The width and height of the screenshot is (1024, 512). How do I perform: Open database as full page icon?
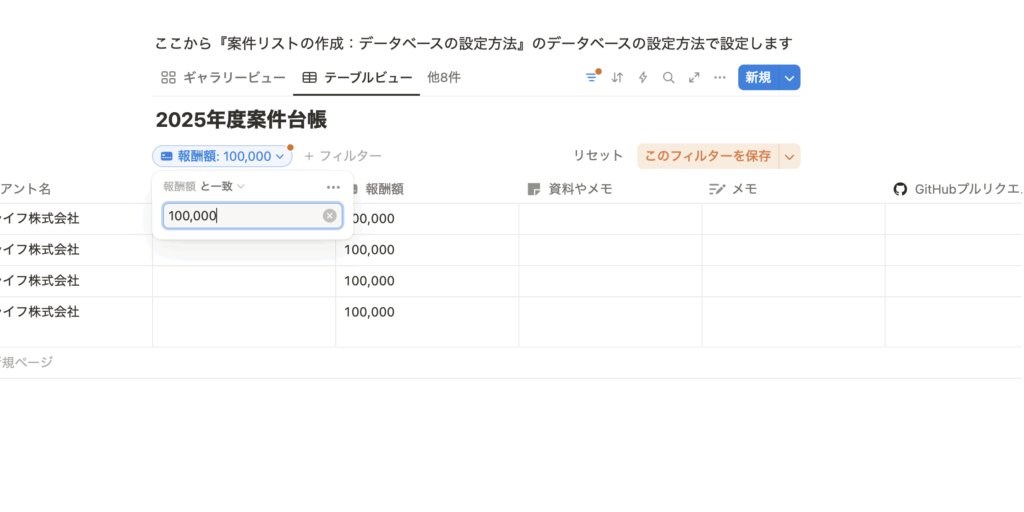pyautogui.click(x=694, y=78)
